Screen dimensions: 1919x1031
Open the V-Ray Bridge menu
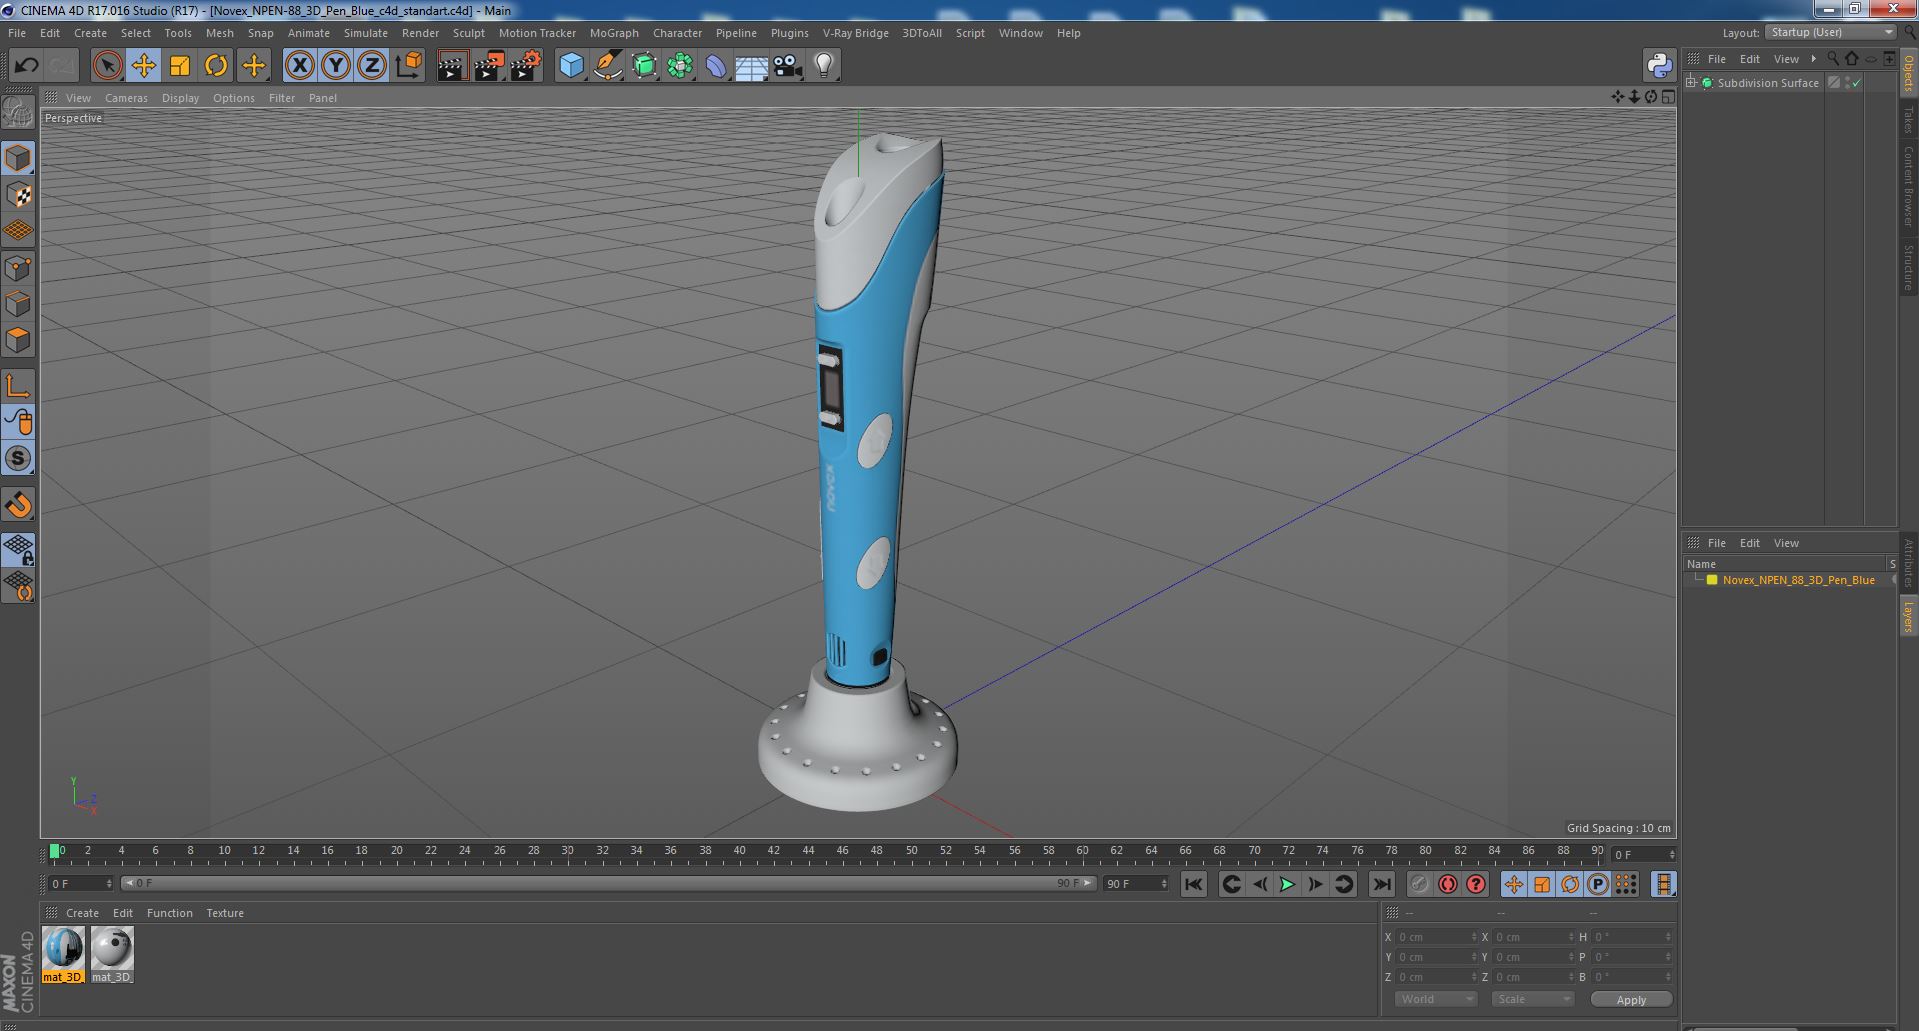[x=855, y=33]
